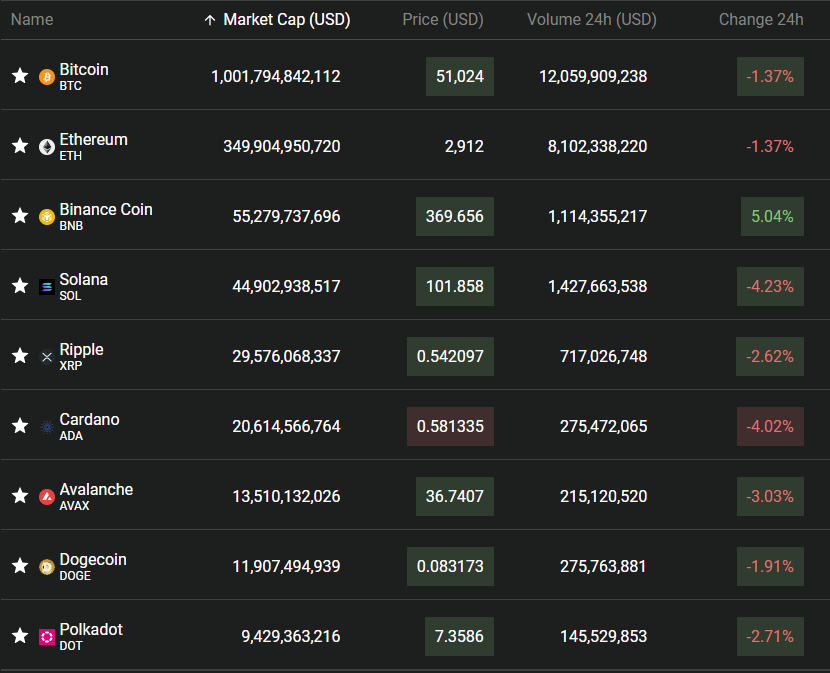This screenshot has height=673, width=830.
Task: Click the sort arrow beside Market Cap
Action: tap(210, 20)
